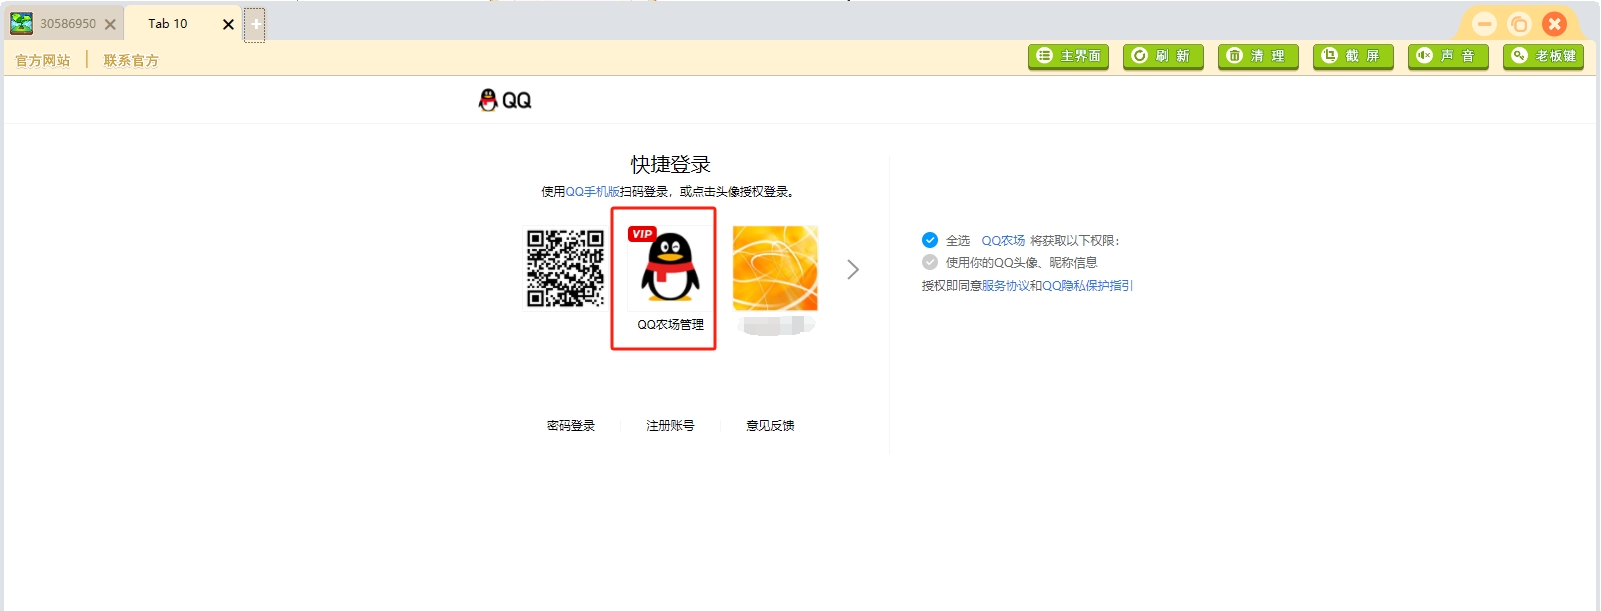Take a screenshot with 截屏 button
Screen dimensions: 1601x611
pyautogui.click(x=1353, y=56)
